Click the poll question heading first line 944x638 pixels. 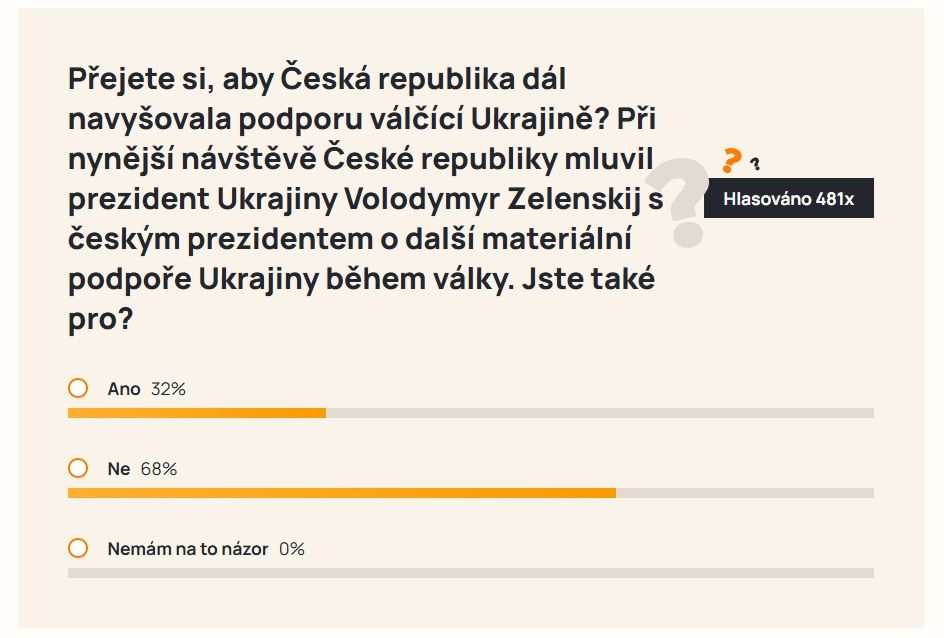[x=317, y=79]
